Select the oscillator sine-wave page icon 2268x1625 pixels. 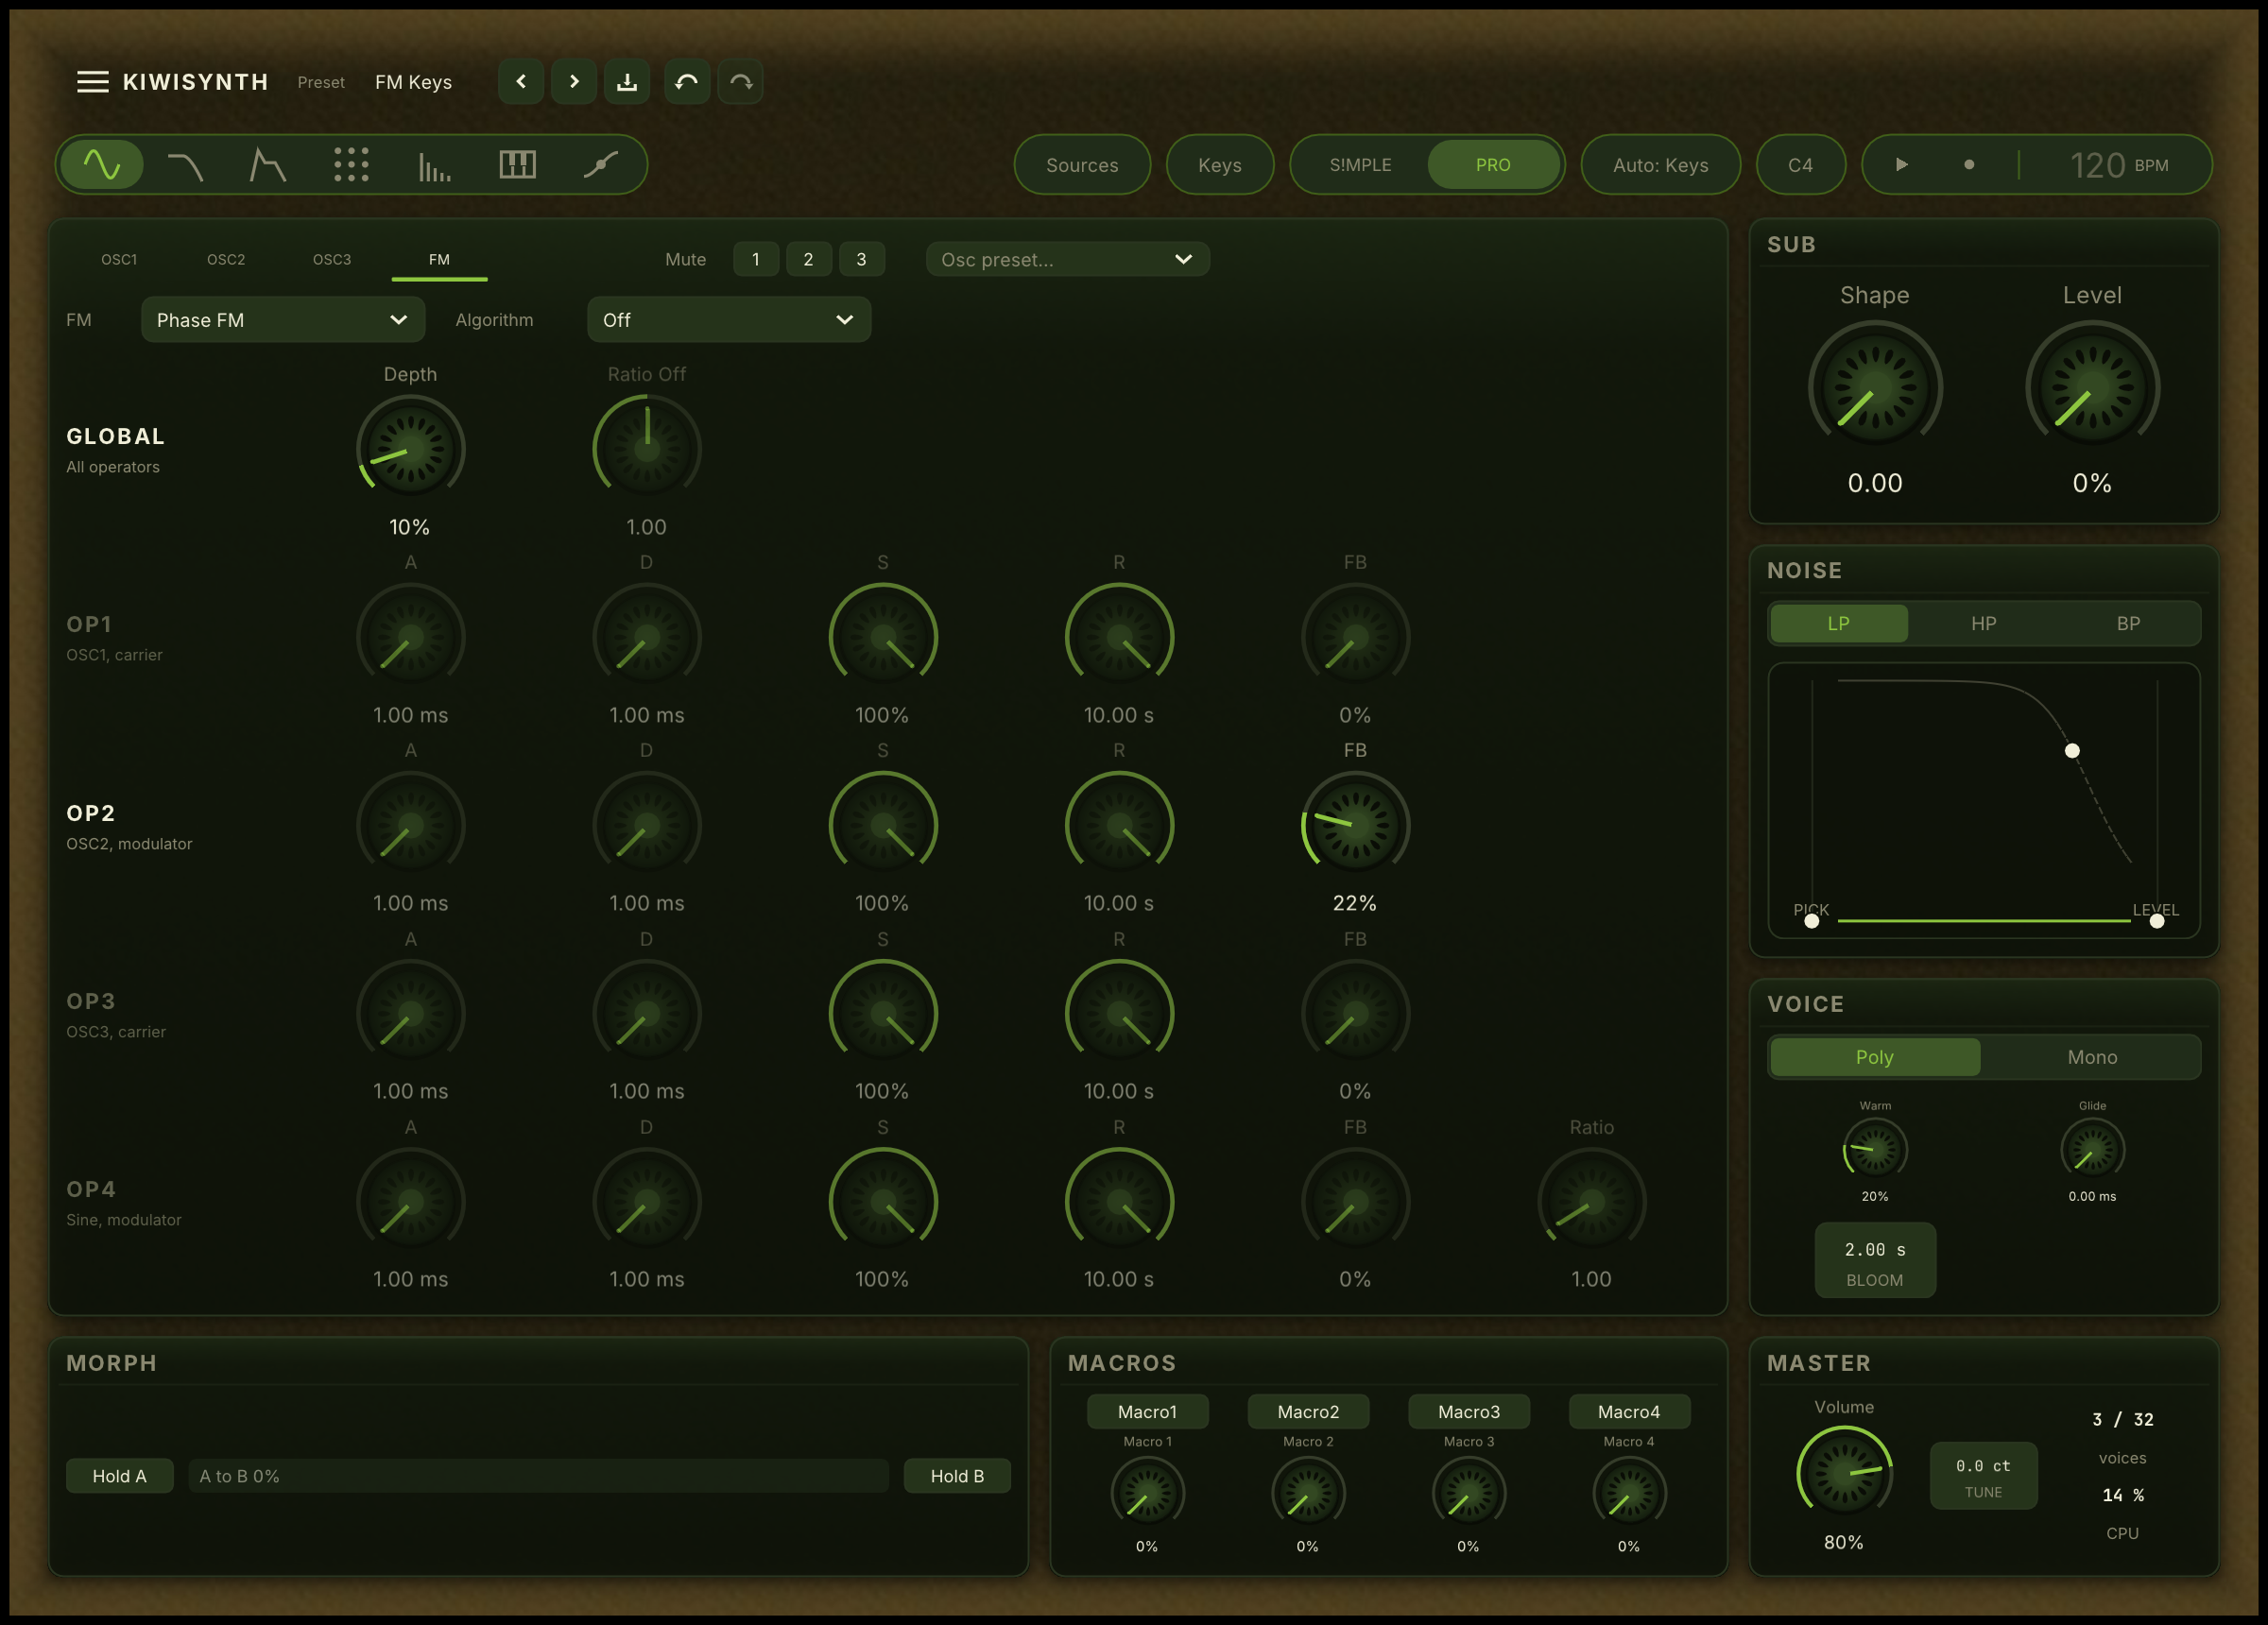pos(102,164)
